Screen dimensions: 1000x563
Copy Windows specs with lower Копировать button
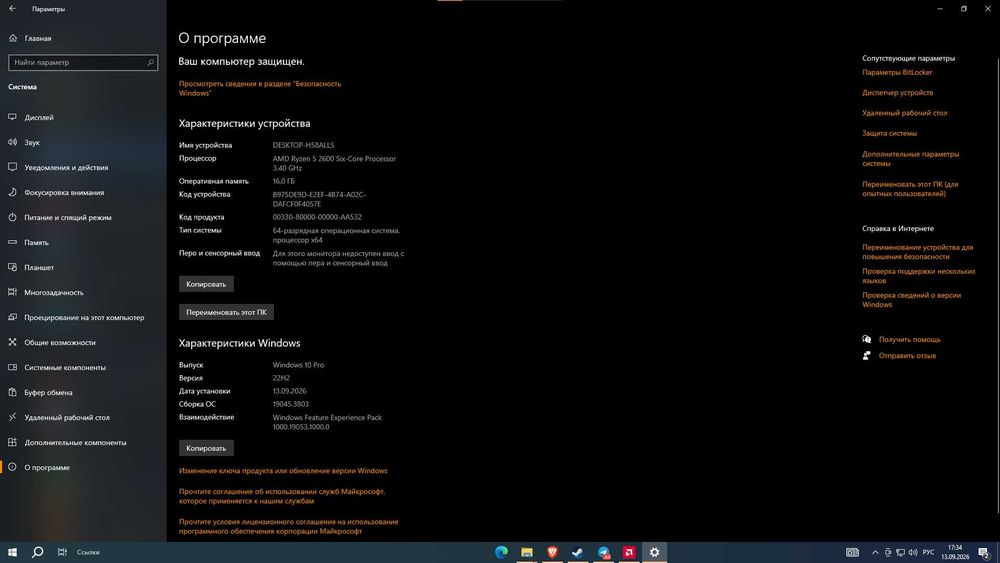pos(206,448)
